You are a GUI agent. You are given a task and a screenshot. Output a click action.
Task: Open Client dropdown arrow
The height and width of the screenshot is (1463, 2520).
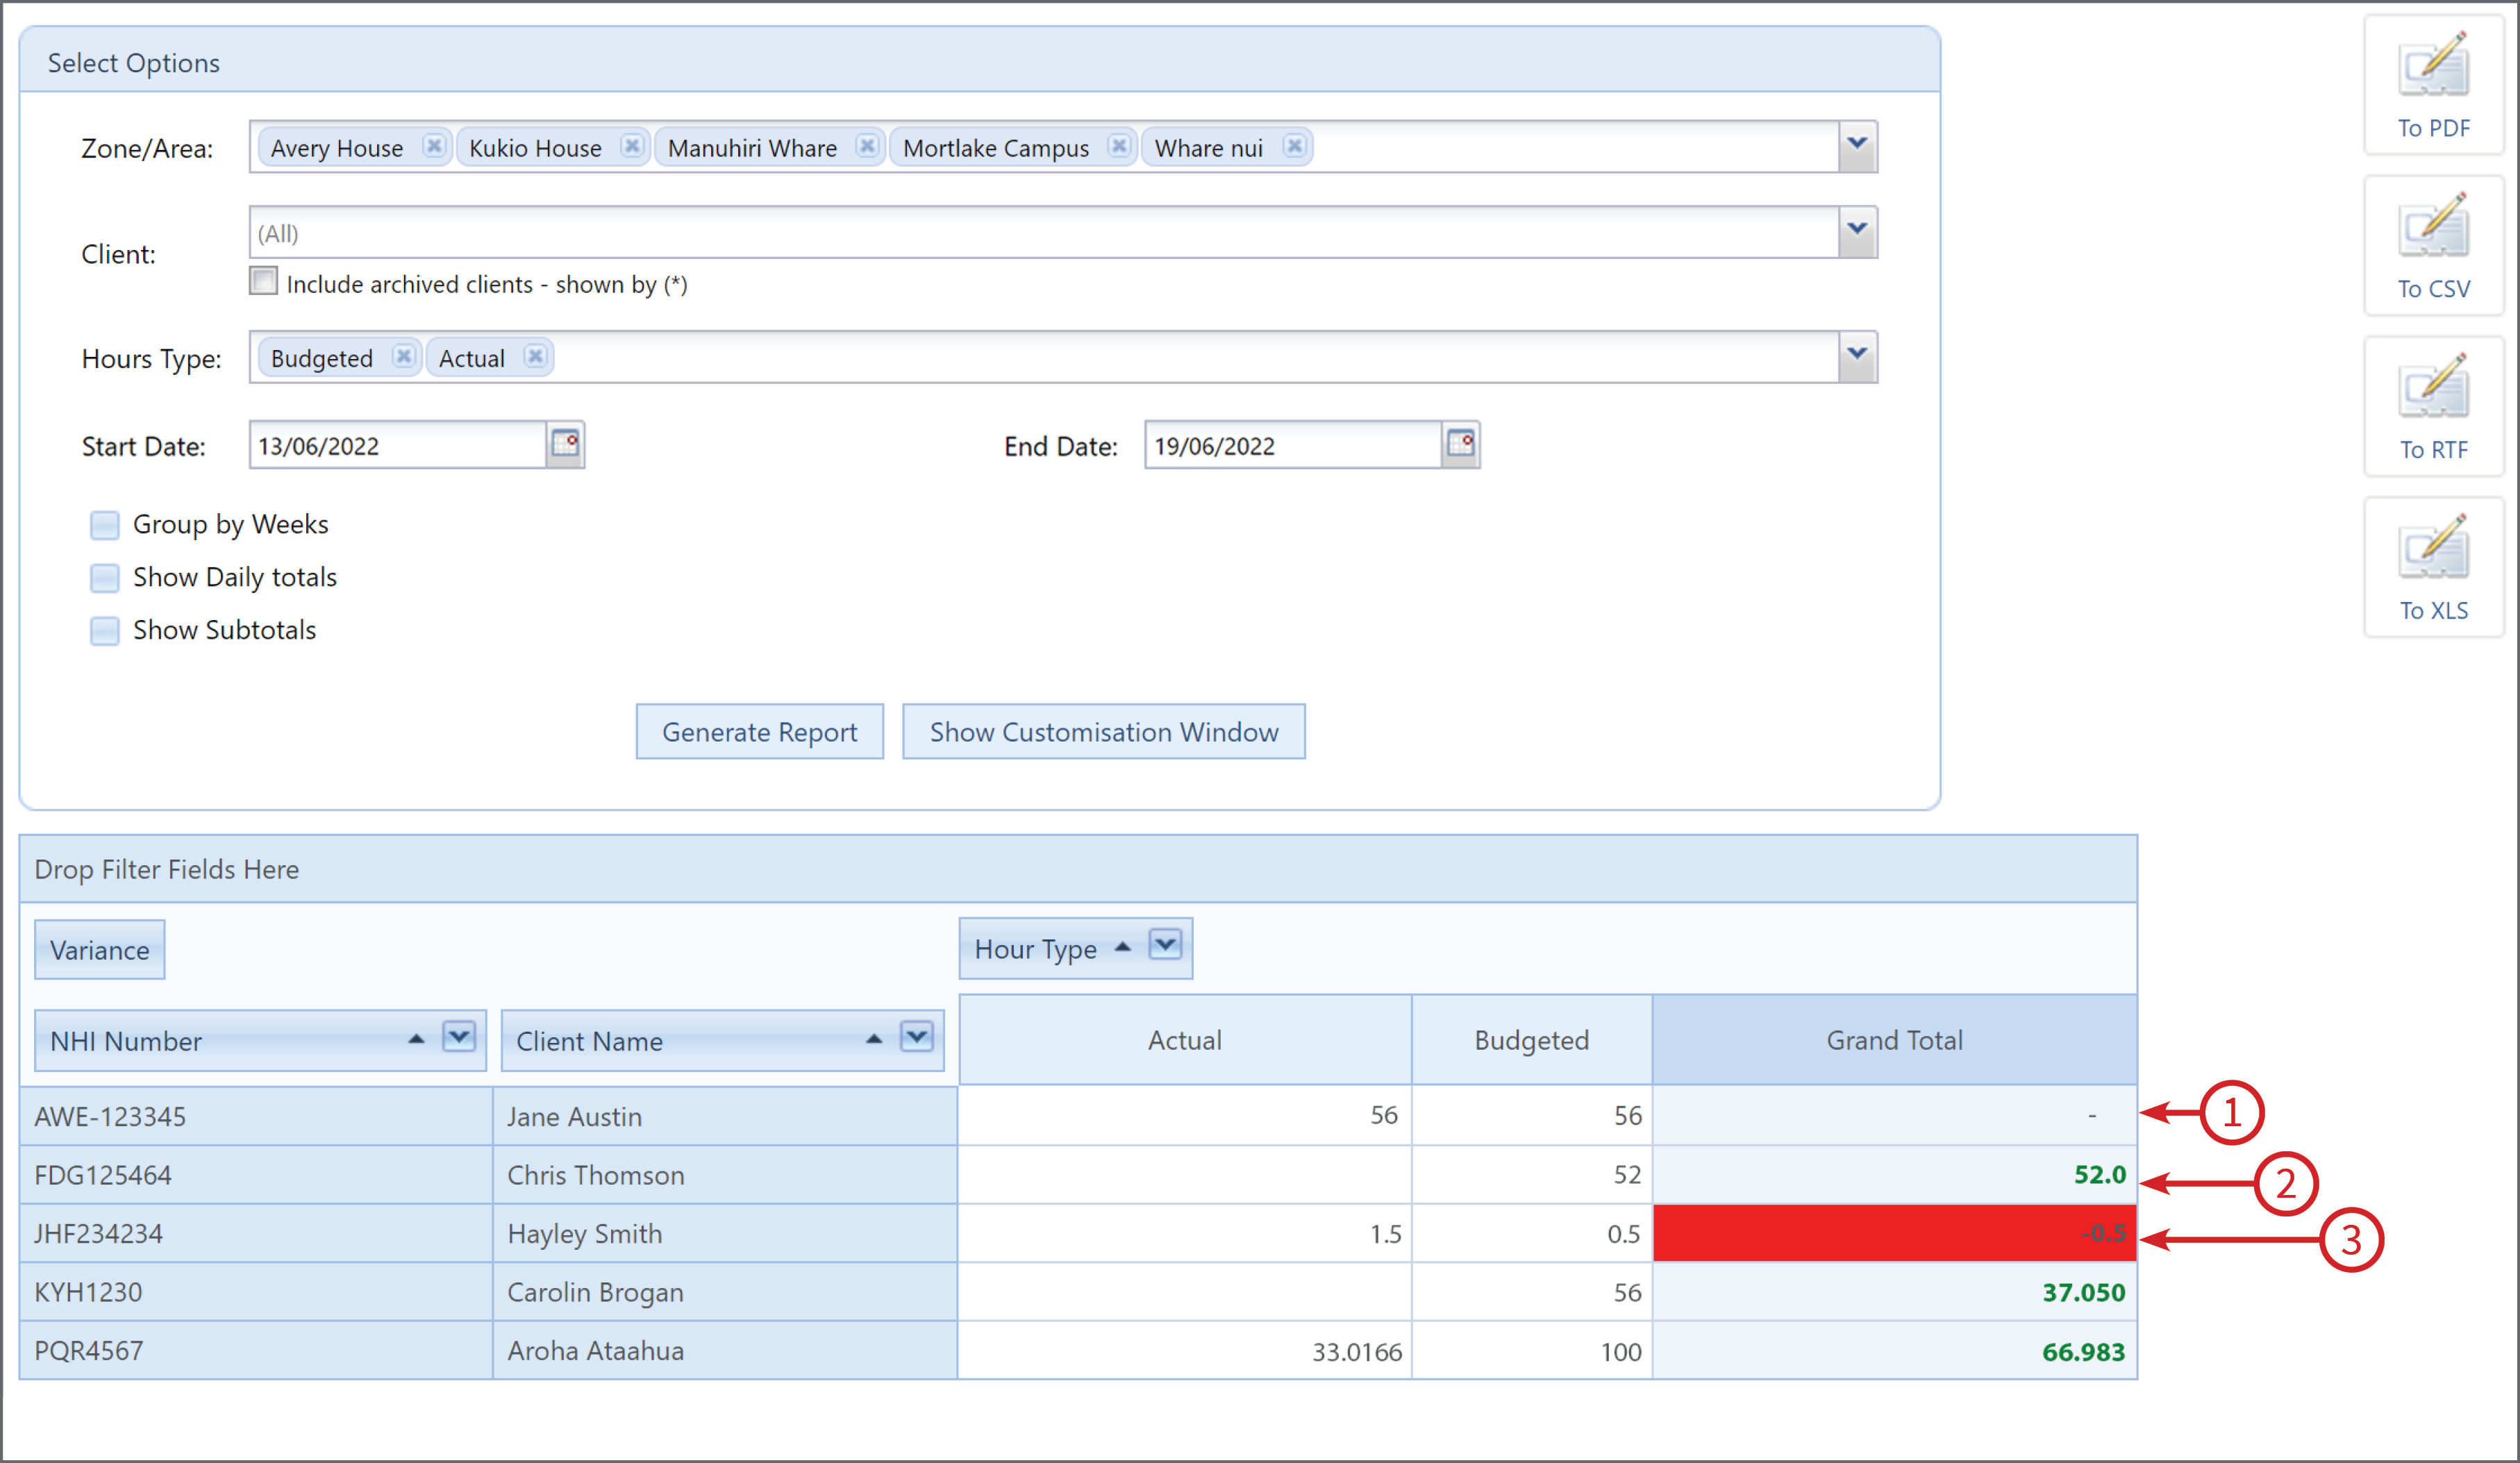click(x=1857, y=232)
